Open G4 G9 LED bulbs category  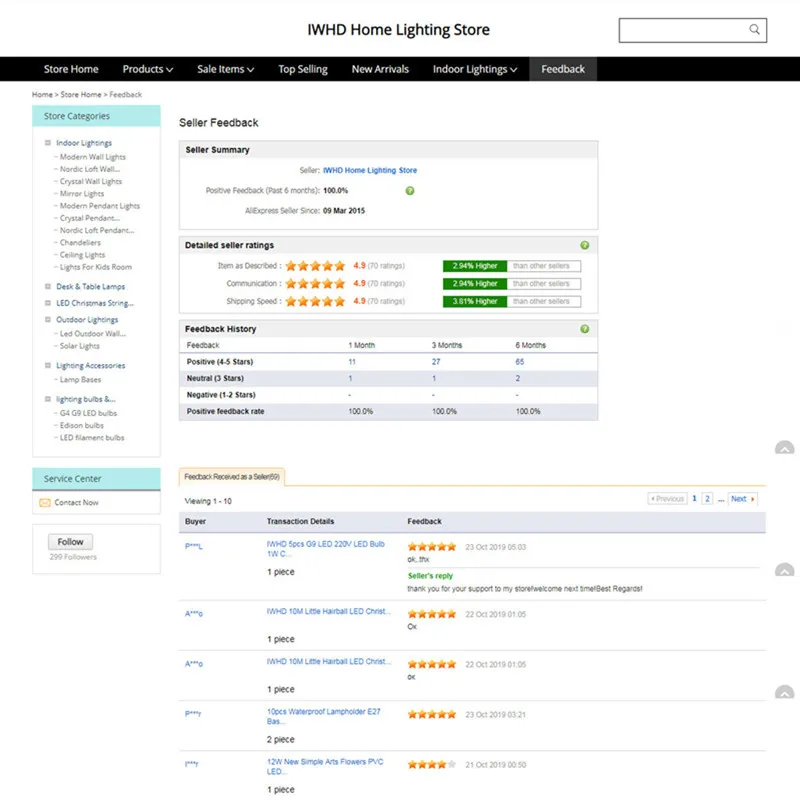pyautogui.click(x=88, y=413)
